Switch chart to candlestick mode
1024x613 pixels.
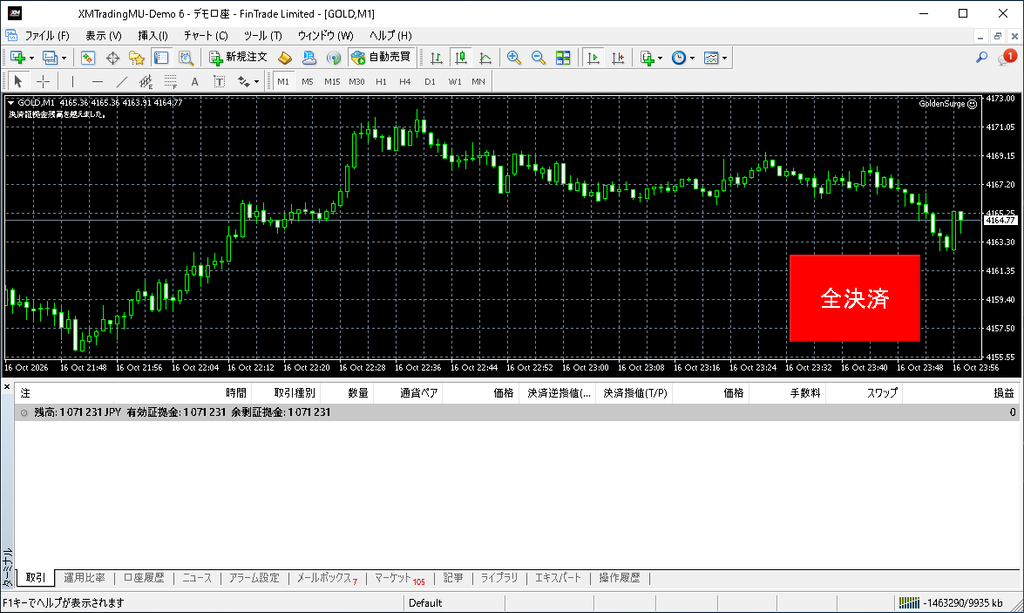click(x=461, y=58)
